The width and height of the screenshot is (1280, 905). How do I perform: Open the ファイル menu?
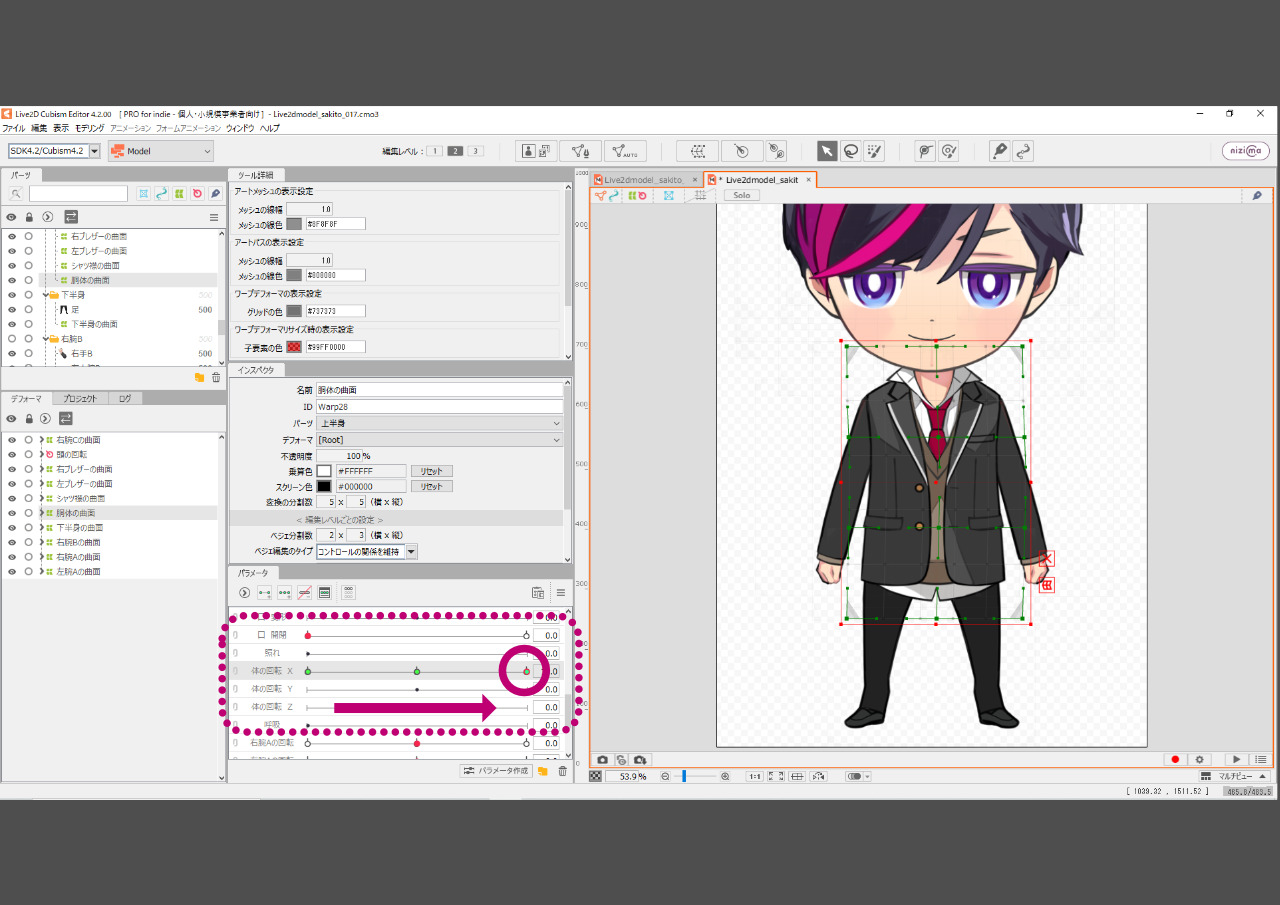(x=14, y=128)
